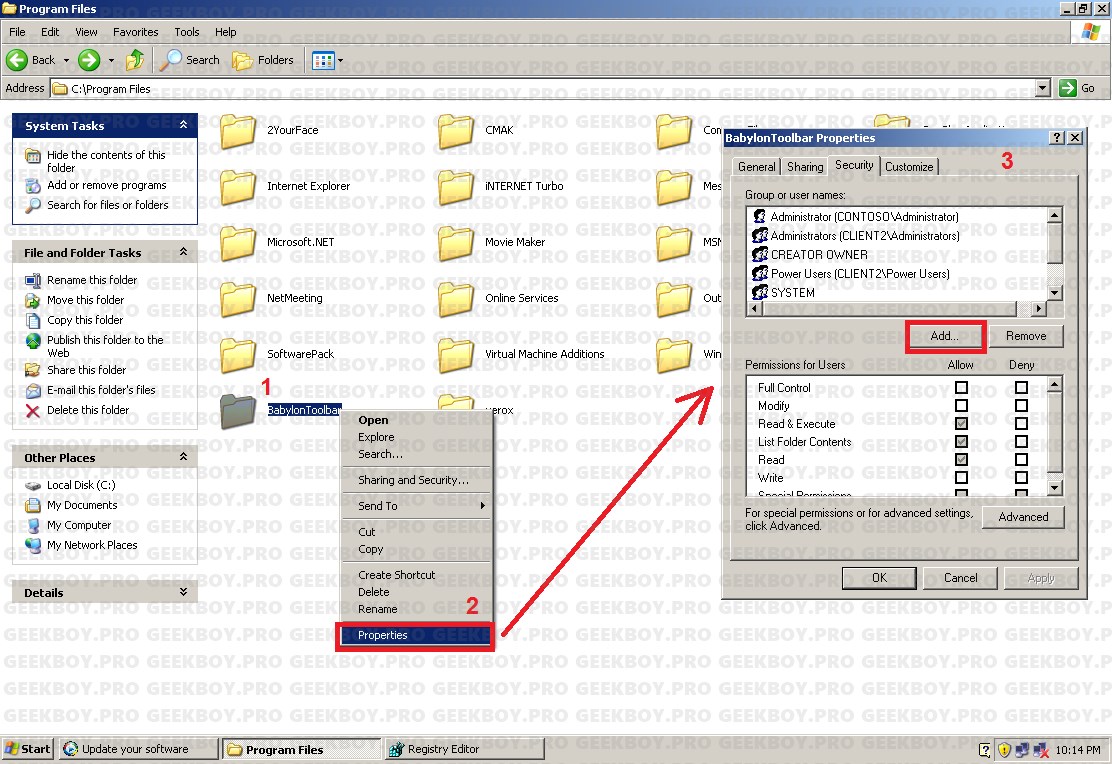Expand the Details panel
This screenshot has width=1112, height=764.
click(184, 592)
